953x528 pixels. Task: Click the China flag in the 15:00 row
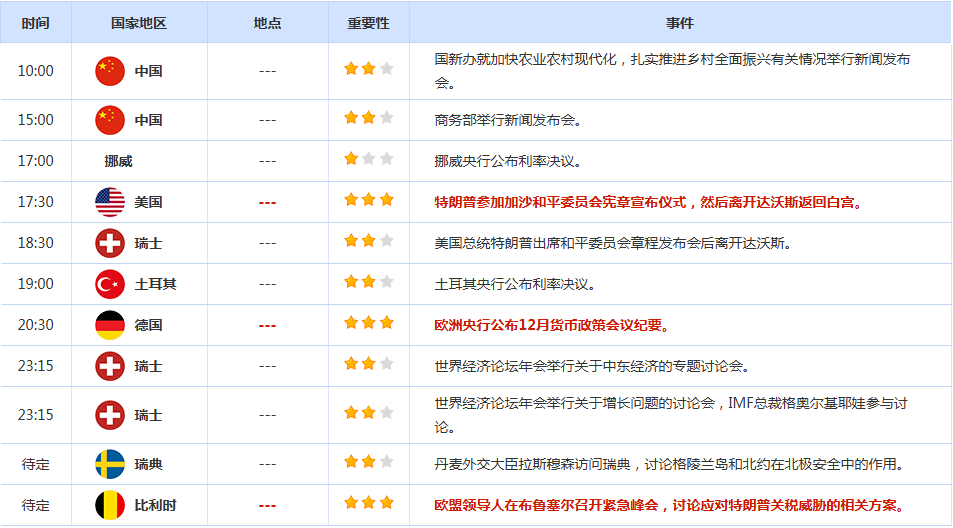(109, 120)
